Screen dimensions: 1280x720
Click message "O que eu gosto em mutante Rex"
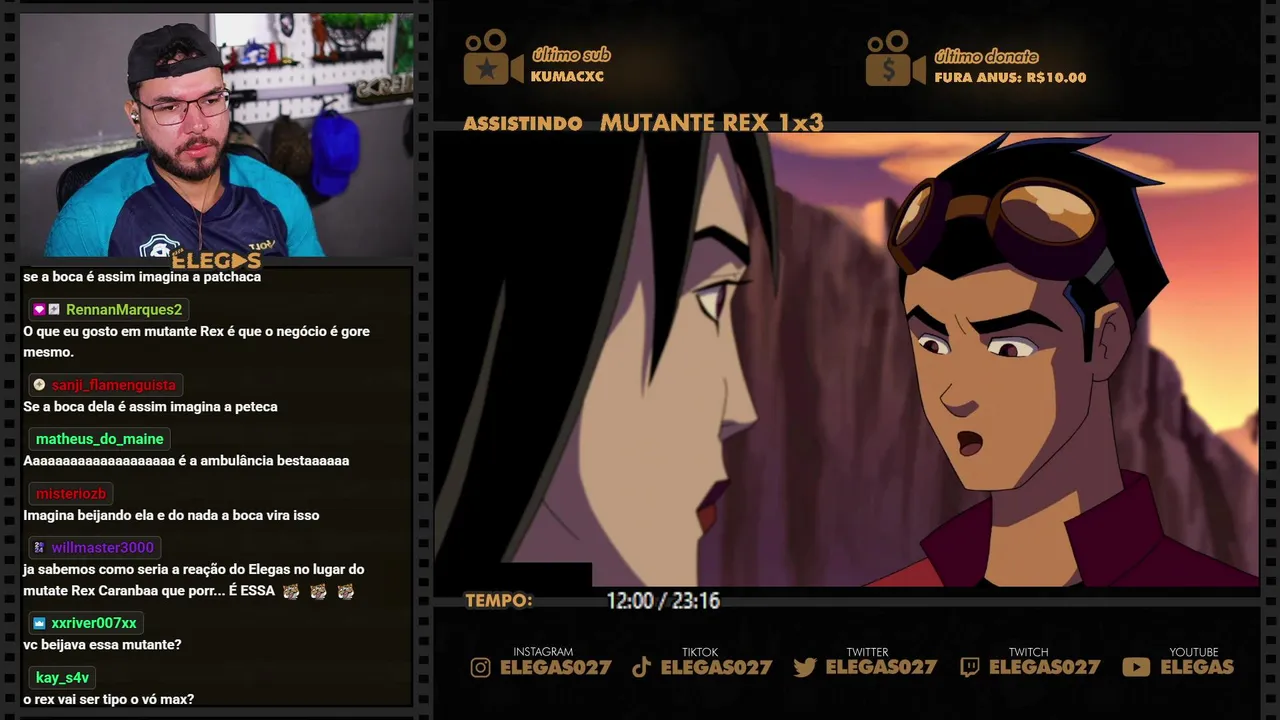(x=196, y=342)
